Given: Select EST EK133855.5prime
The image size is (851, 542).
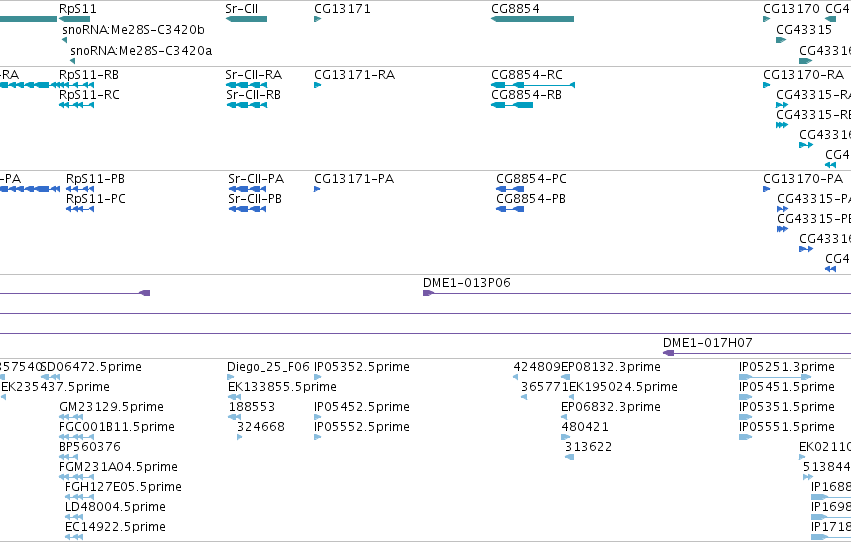Looking at the screenshot, I should coord(282,387).
